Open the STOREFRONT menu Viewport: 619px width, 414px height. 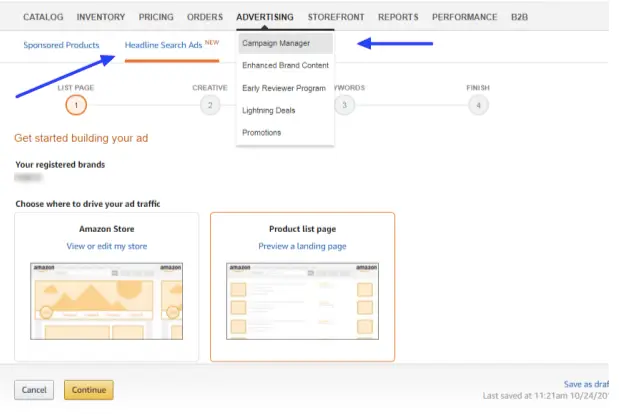(336, 17)
